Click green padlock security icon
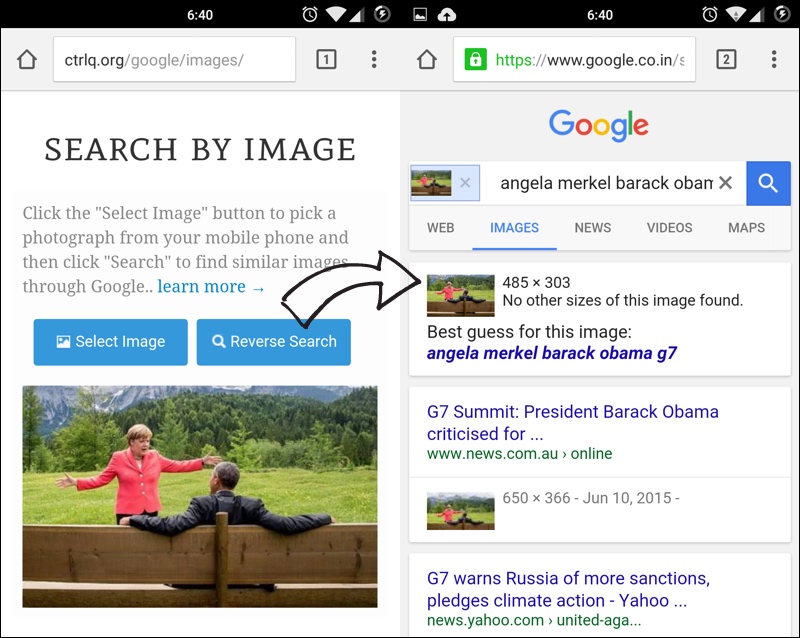Screen dimensions: 800x638 pyautogui.click(x=476, y=60)
